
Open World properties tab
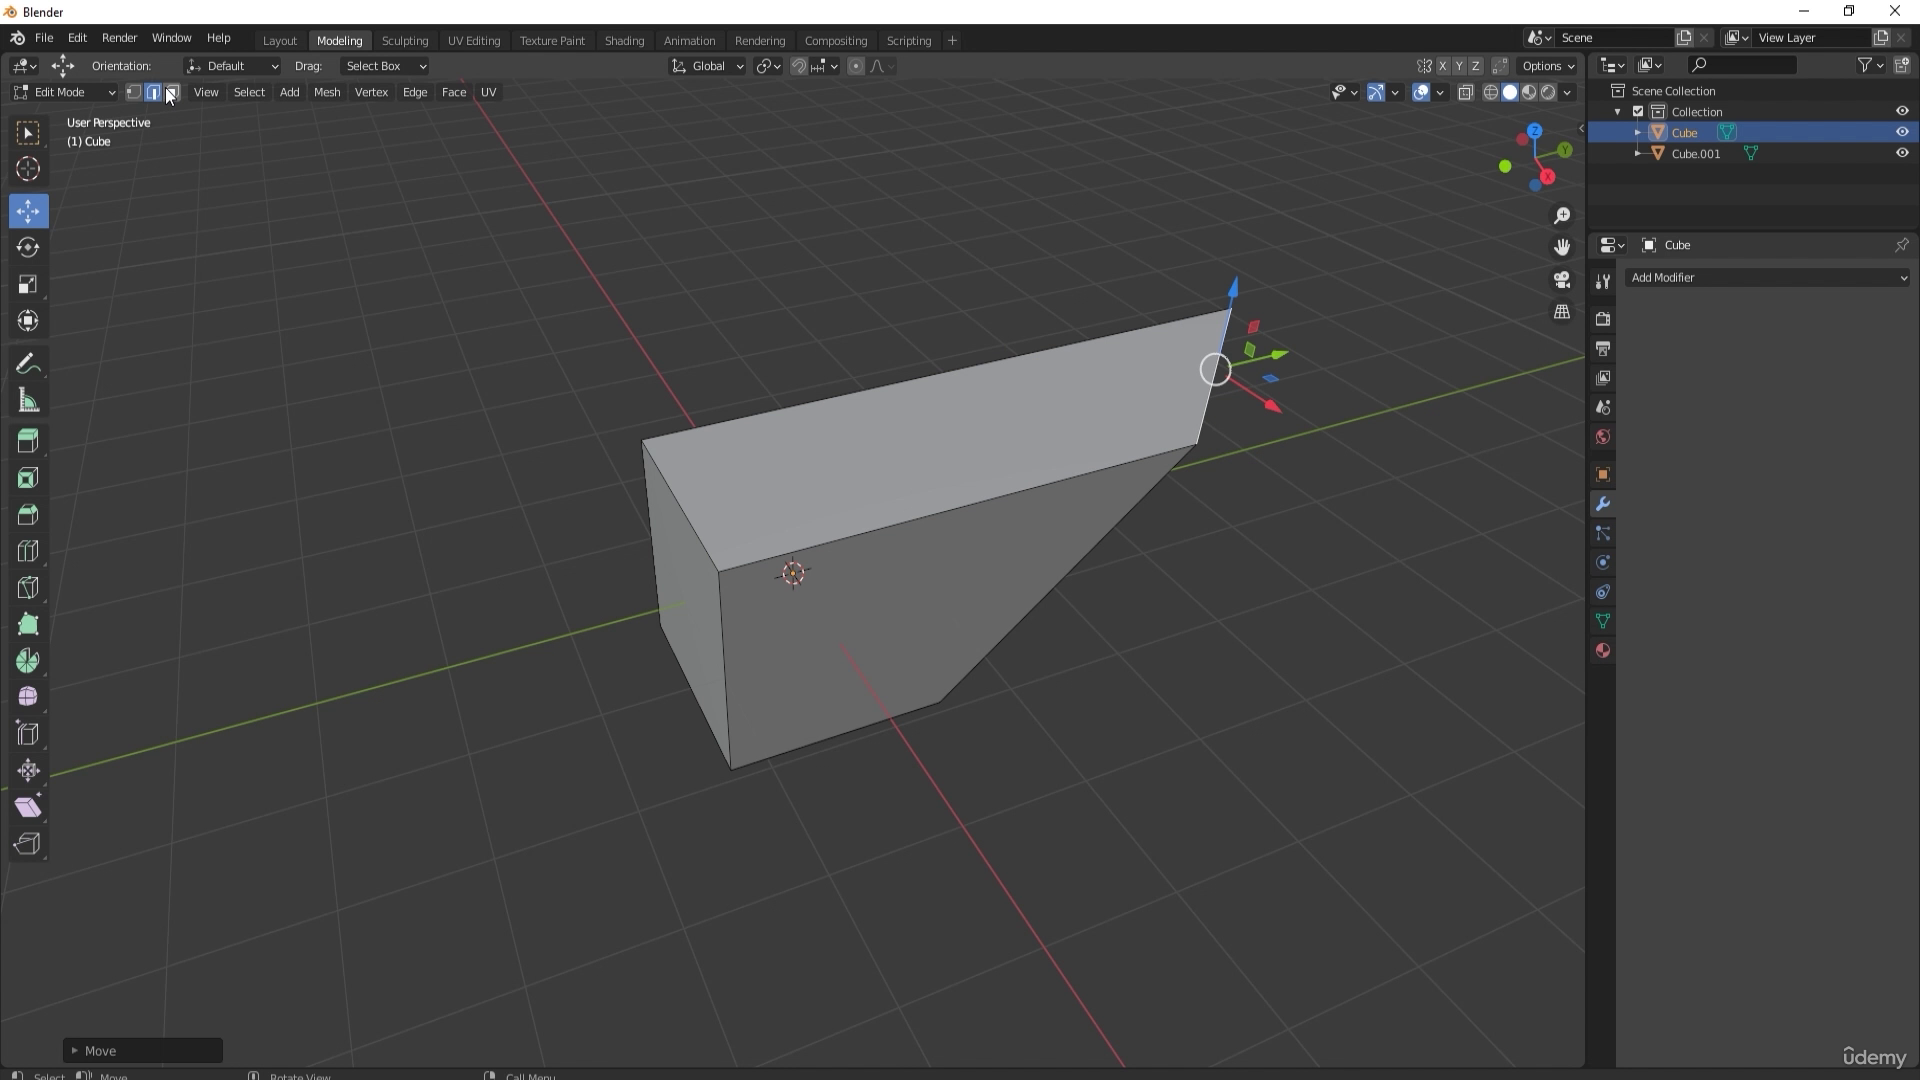click(x=1603, y=438)
